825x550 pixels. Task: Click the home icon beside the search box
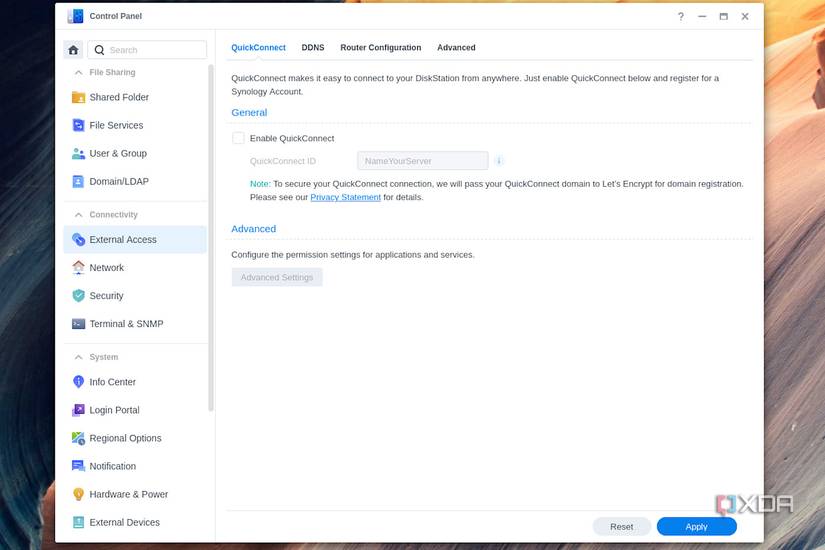[73, 50]
